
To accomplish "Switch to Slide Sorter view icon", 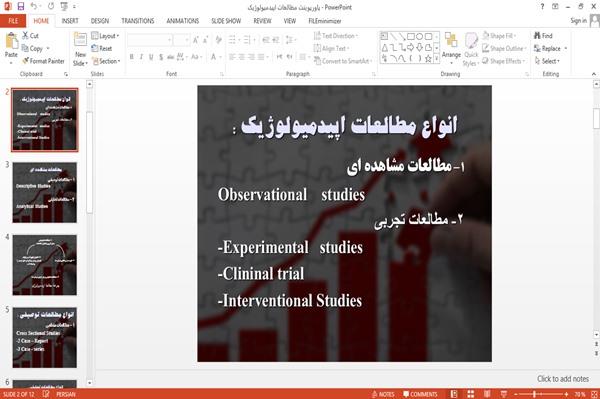I will (471, 394).
